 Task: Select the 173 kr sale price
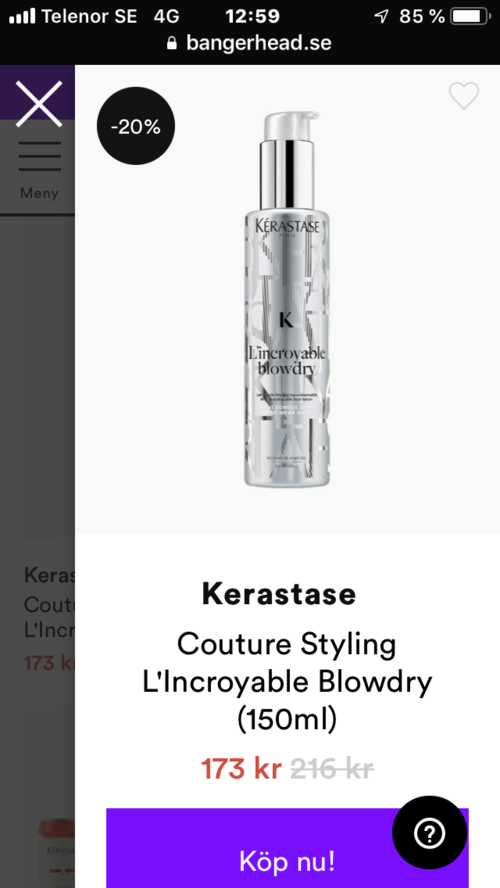coord(241,769)
